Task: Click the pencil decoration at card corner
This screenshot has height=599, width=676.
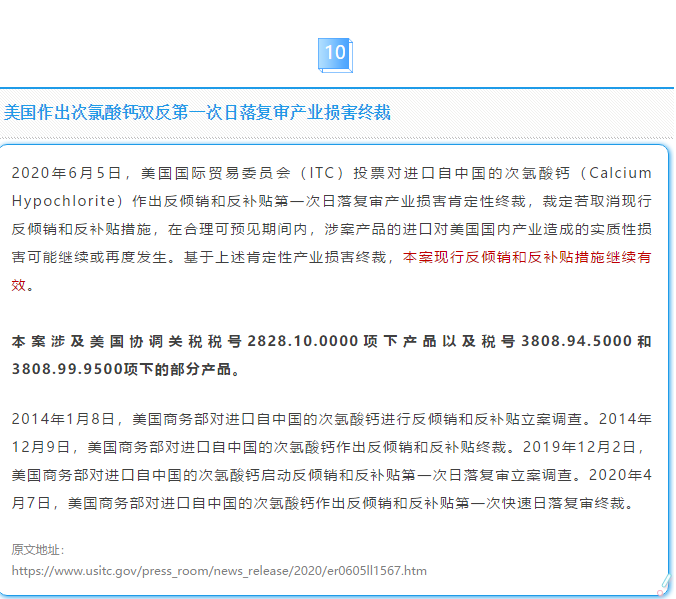Action: tap(664, 581)
